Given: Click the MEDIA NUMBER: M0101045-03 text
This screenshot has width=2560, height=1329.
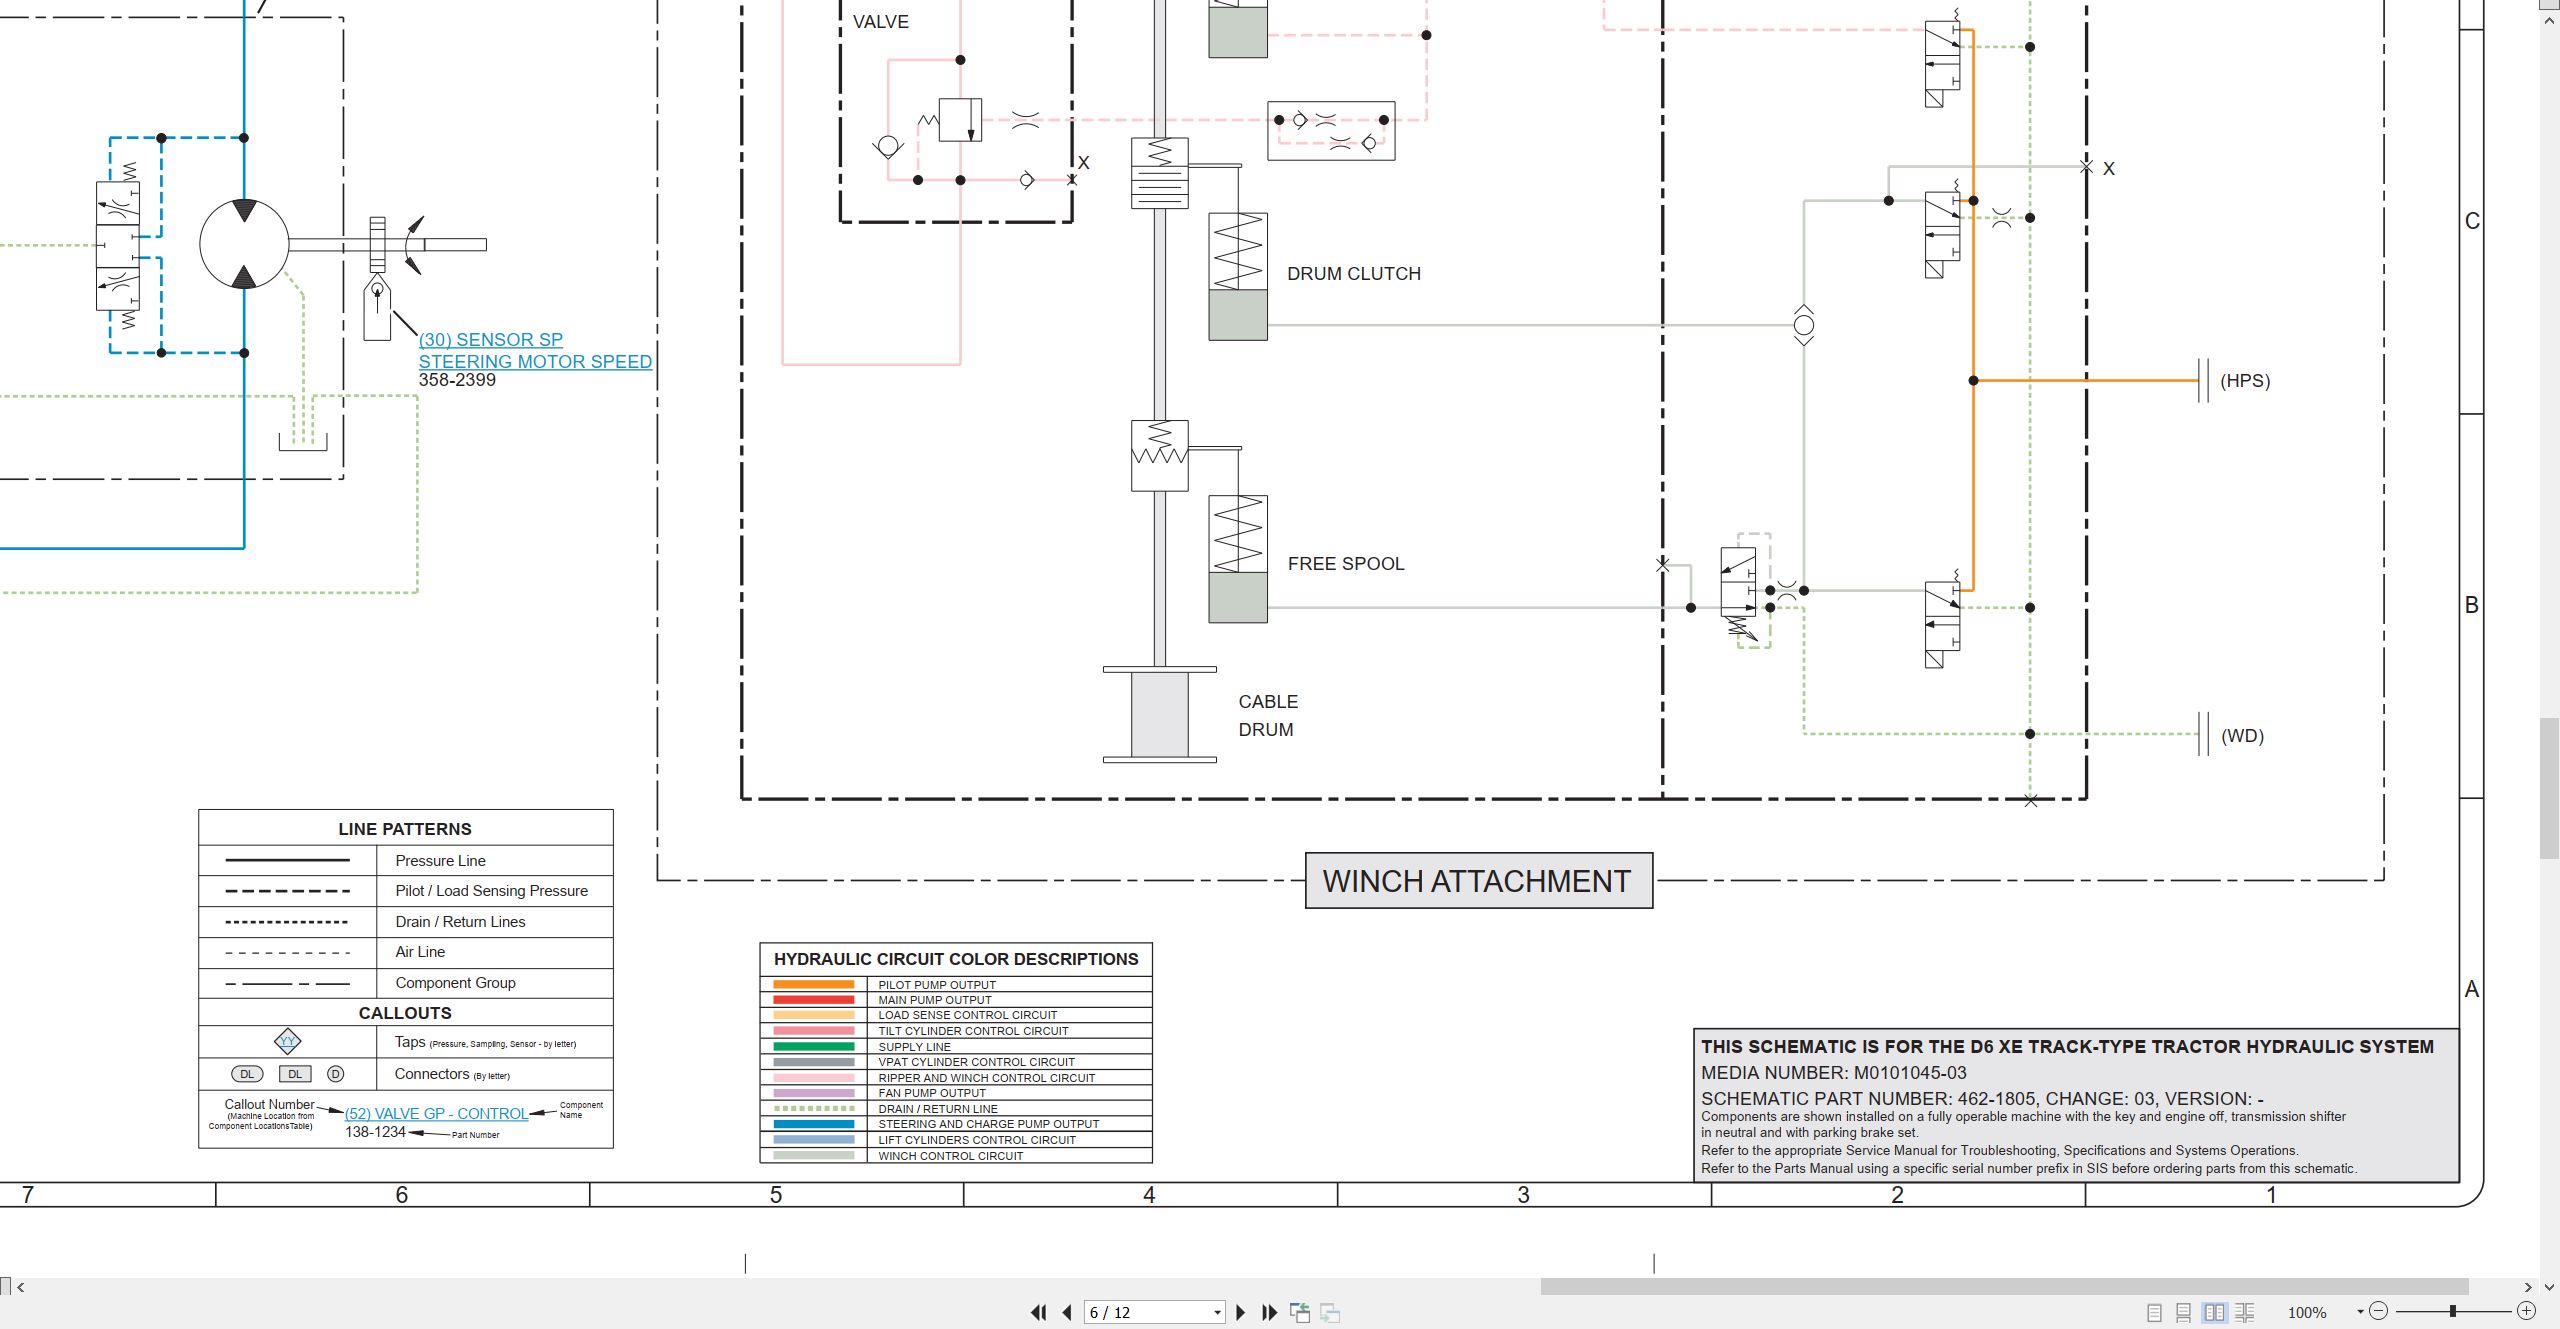Looking at the screenshot, I should 1833,1073.
